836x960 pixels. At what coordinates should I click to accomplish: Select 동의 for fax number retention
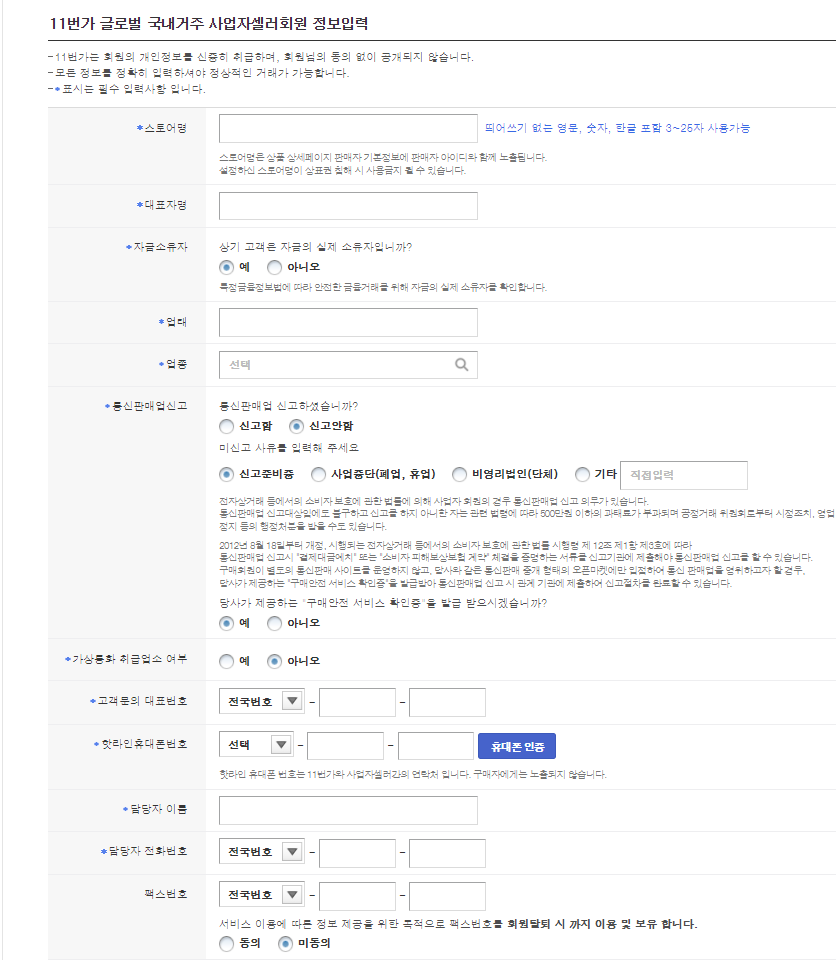pos(227,943)
